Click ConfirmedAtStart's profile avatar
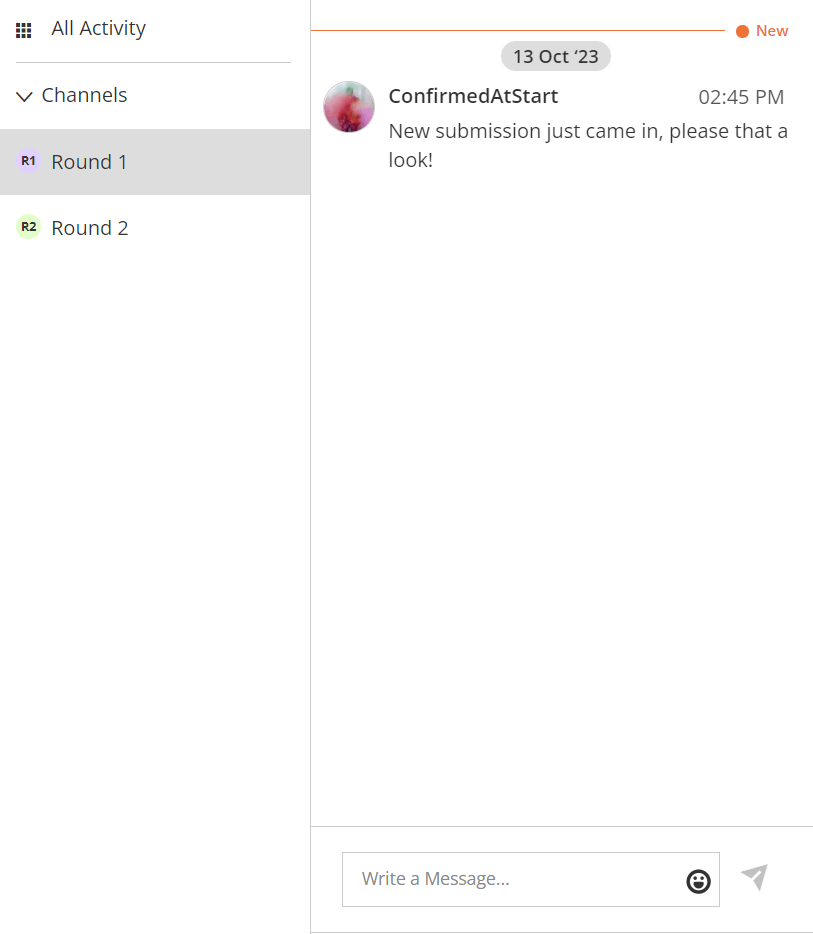Image resolution: width=813 pixels, height=934 pixels. coord(349,107)
